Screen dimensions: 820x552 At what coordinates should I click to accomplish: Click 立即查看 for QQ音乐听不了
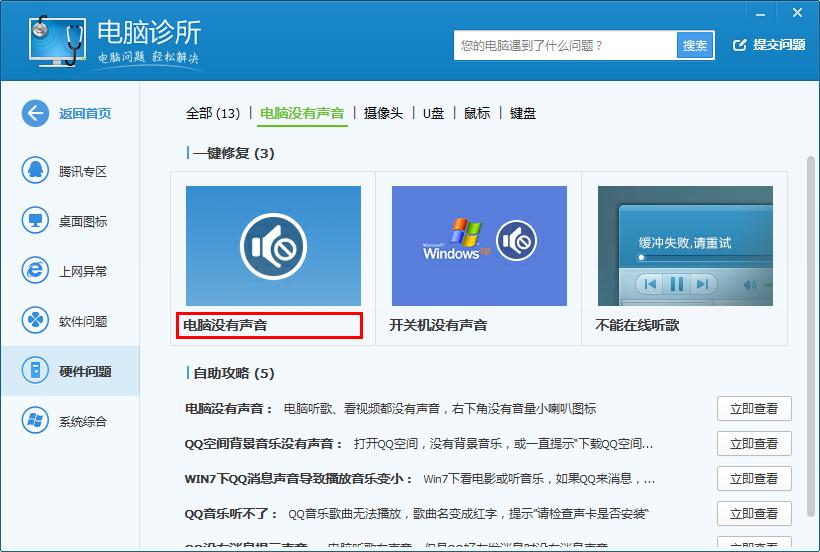754,513
